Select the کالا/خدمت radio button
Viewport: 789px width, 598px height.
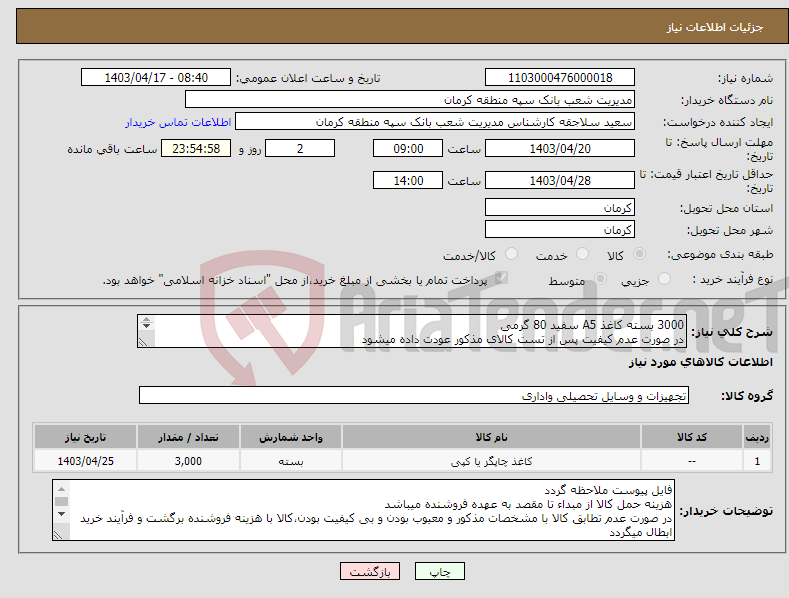tap(511, 254)
